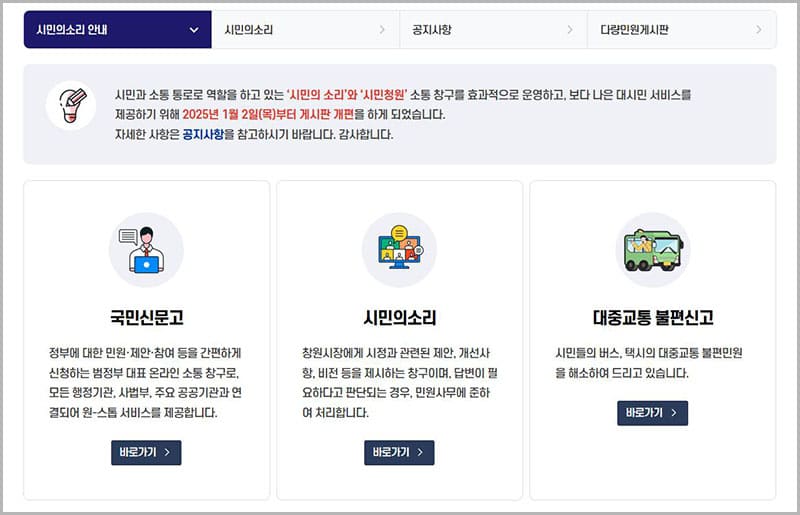Click the chevron beside 다량민원게시판 tab
The image size is (800, 515).
click(x=759, y=30)
